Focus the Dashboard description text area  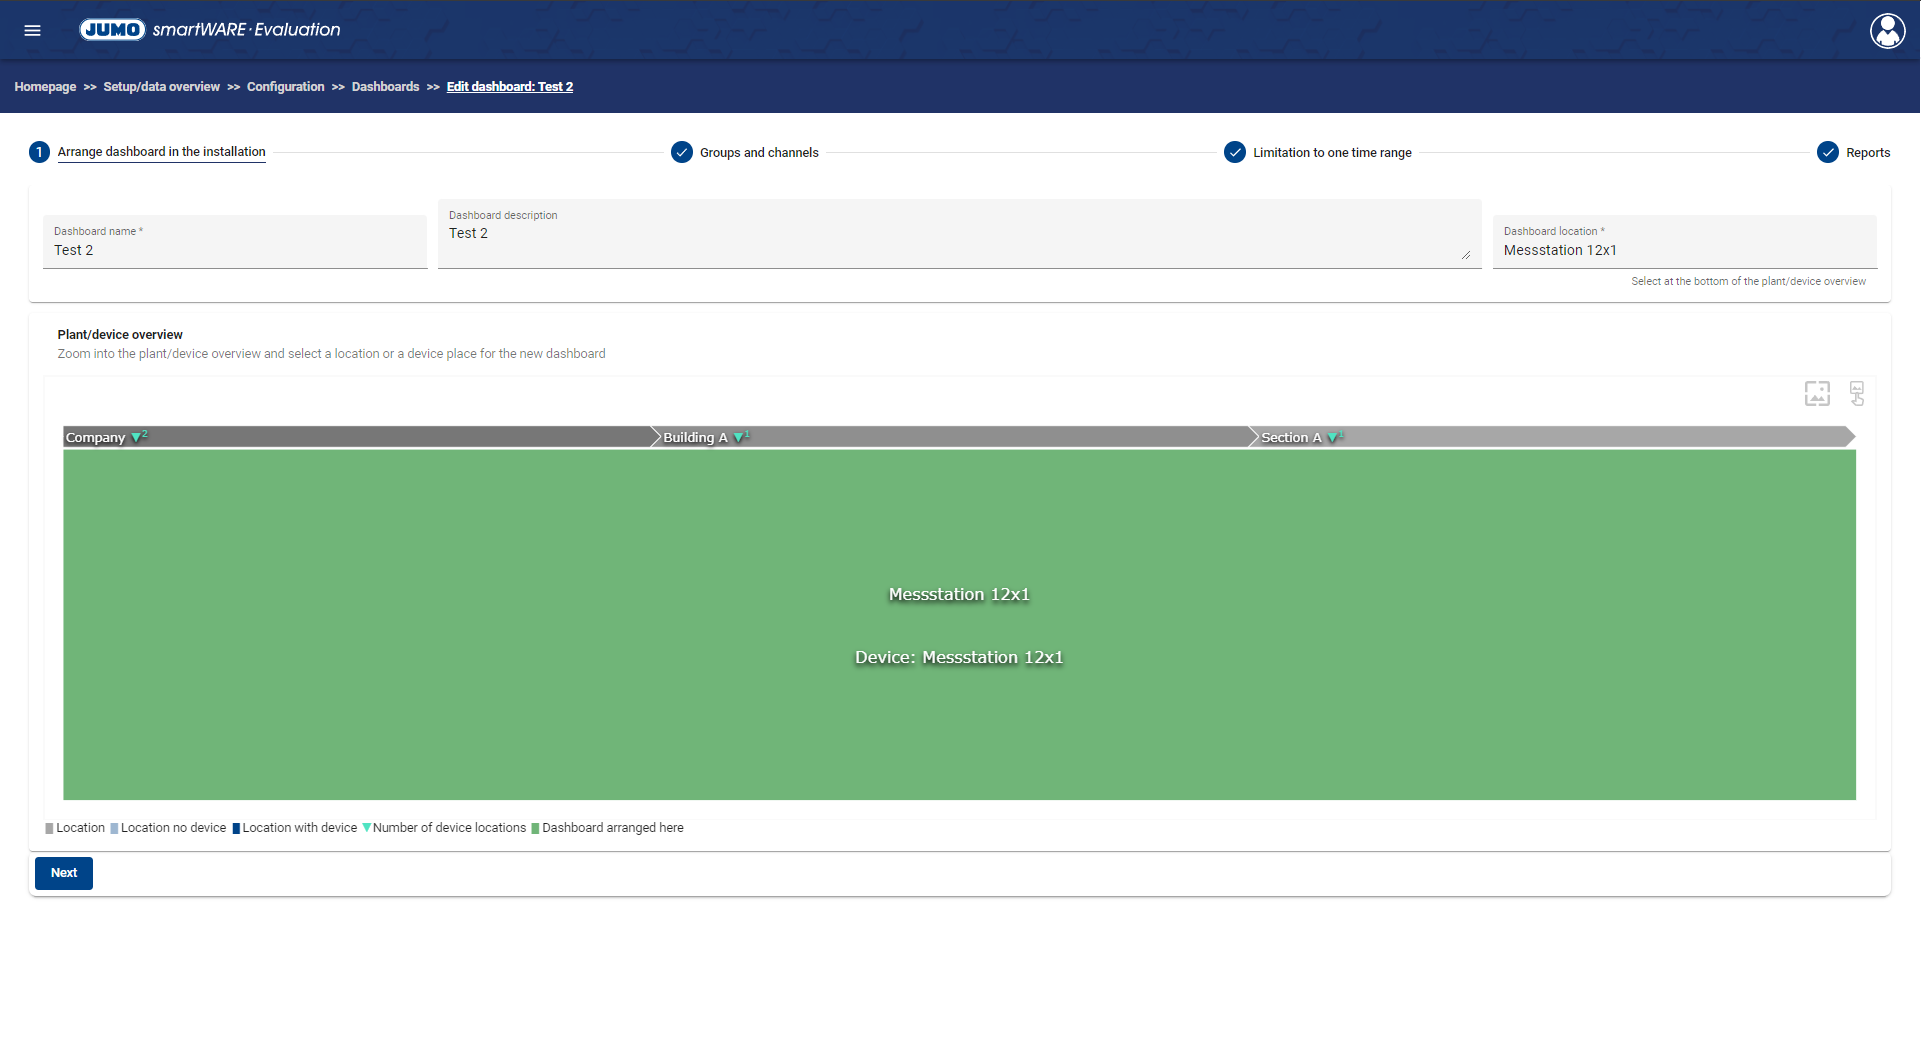[958, 240]
